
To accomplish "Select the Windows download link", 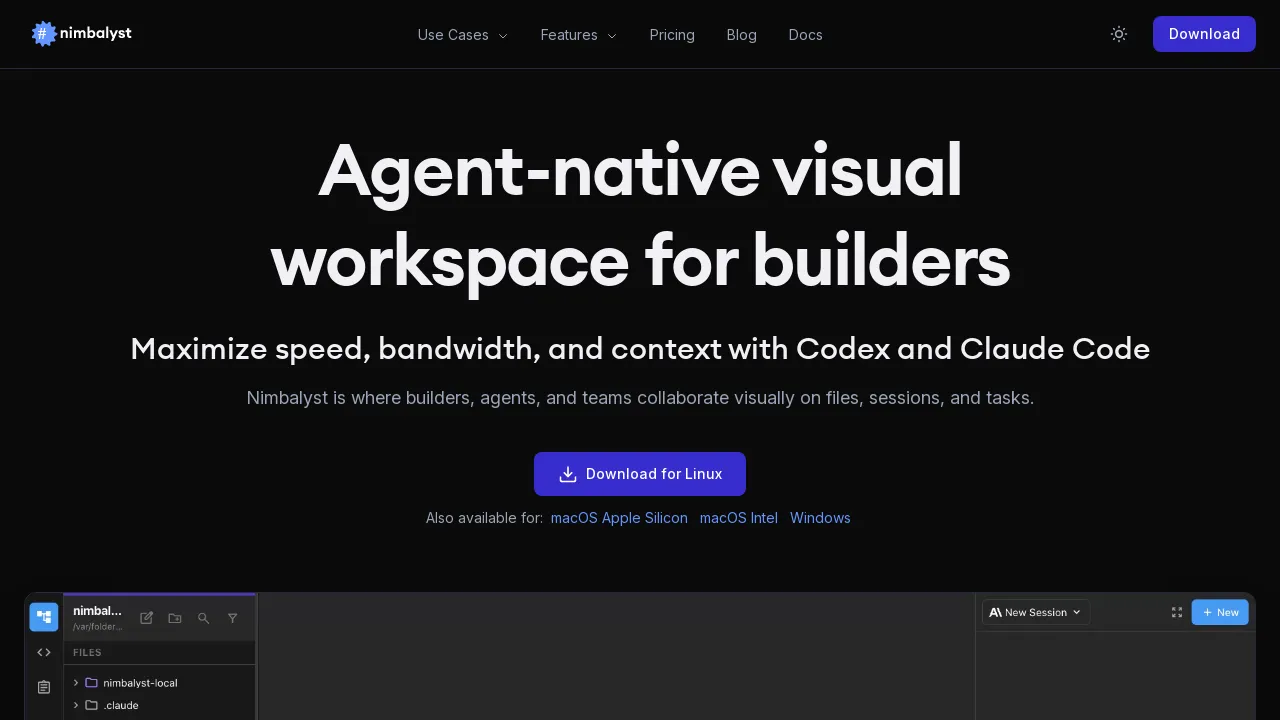I will click(820, 518).
